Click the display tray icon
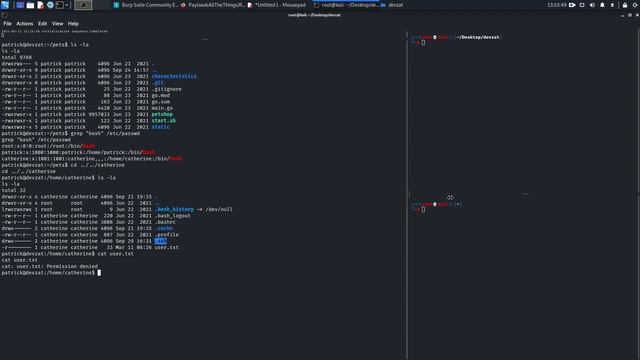The width and height of the screenshot is (640, 360). click(582, 5)
